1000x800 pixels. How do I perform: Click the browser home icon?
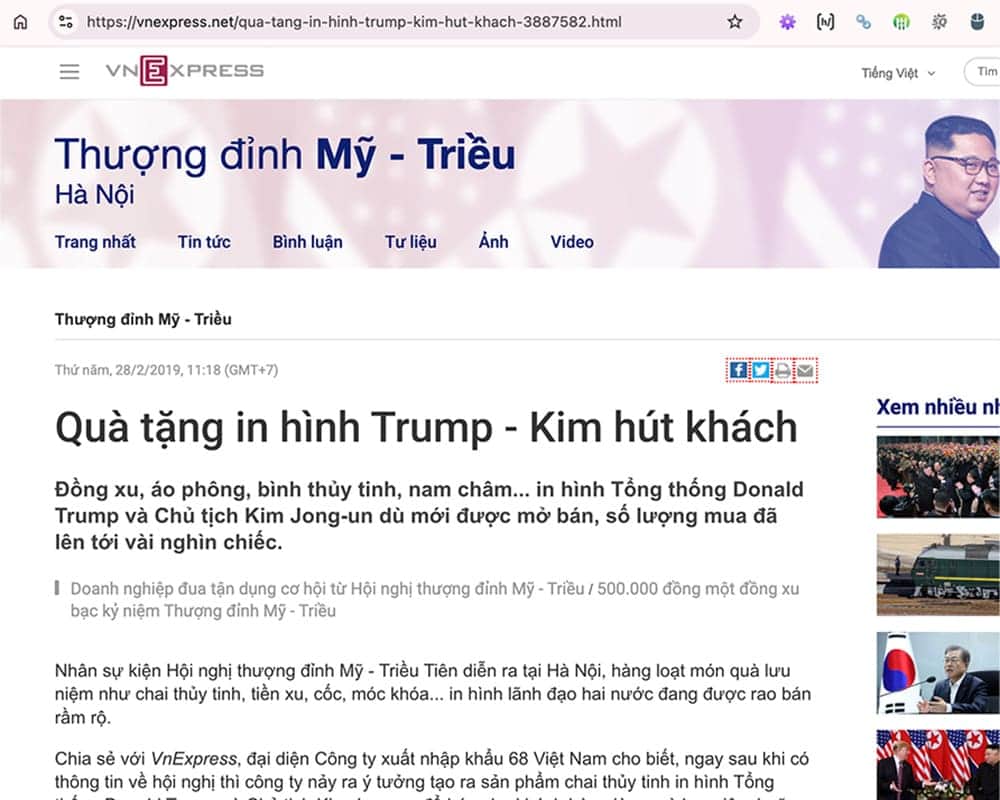point(20,22)
